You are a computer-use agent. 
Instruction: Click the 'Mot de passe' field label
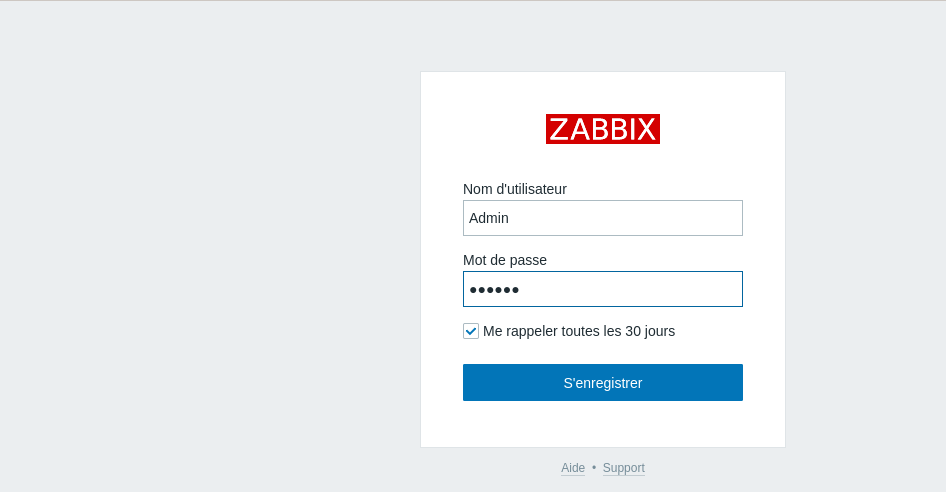(x=504, y=260)
